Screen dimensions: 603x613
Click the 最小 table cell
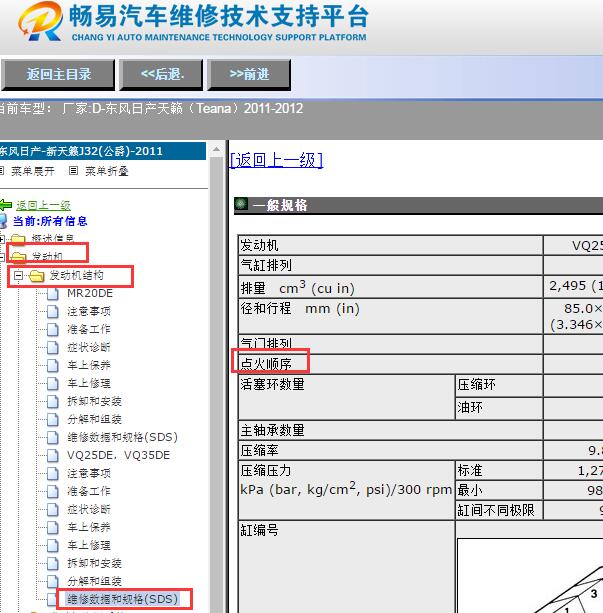[499, 490]
